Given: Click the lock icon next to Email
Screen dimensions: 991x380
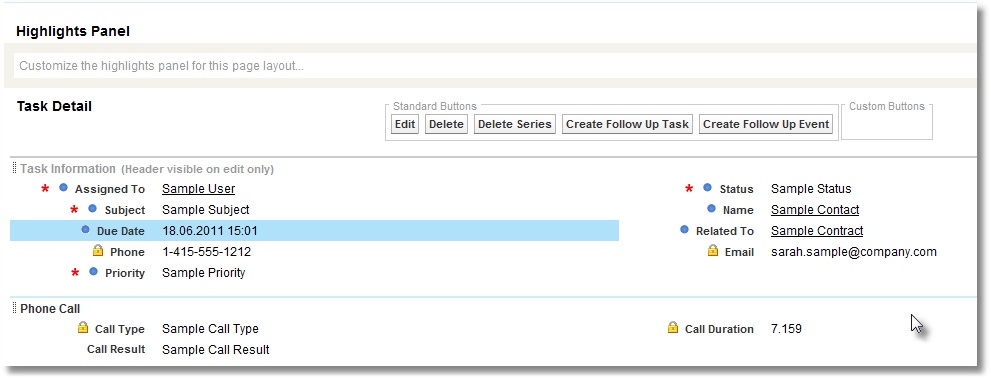Looking at the screenshot, I should tap(713, 251).
